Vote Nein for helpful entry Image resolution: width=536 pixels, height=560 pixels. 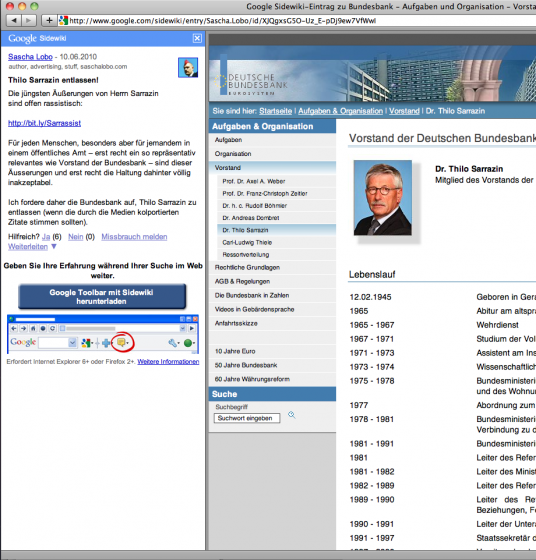(x=75, y=237)
